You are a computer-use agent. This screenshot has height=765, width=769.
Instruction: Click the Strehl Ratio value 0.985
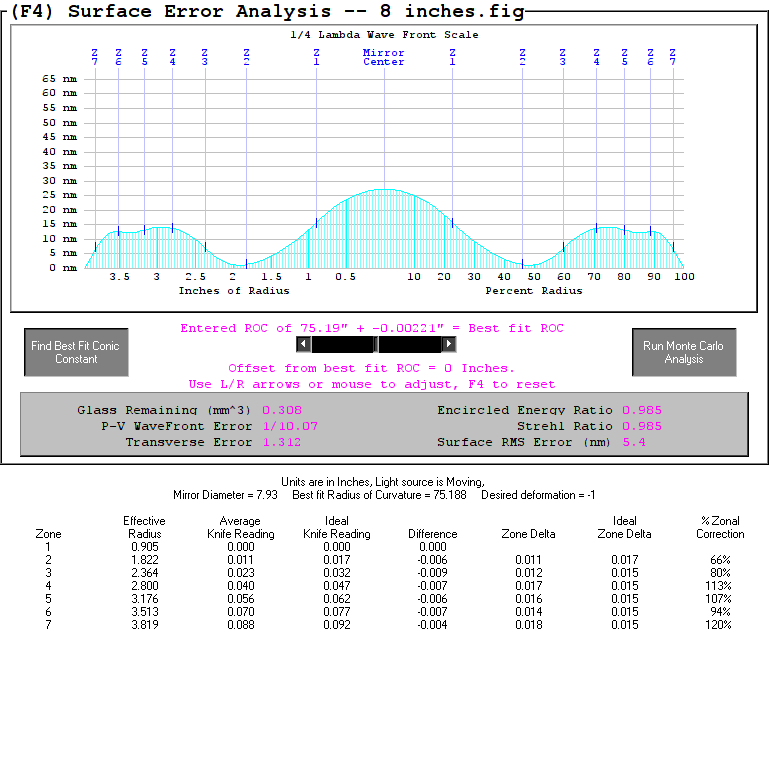click(x=642, y=426)
